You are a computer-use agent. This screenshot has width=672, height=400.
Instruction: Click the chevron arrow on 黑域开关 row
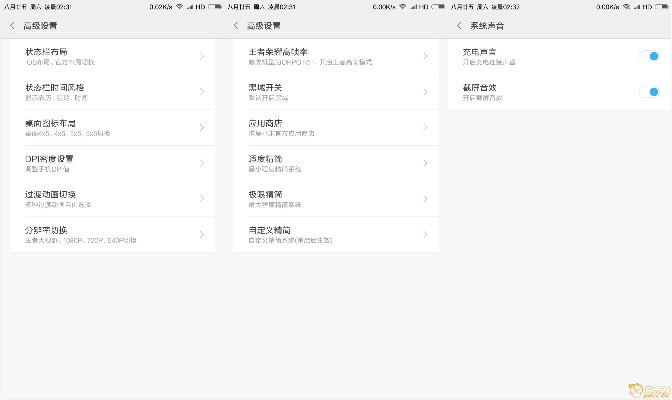[425, 92]
